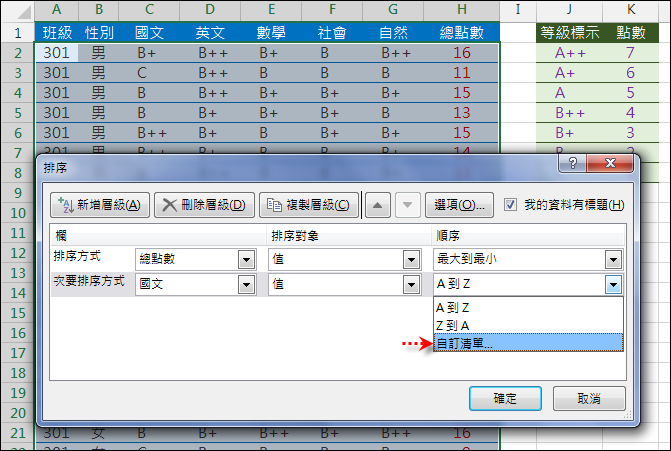The width and height of the screenshot is (671, 451).
Task: Open the 最大到最小 order dropdown
Action: coord(613,259)
